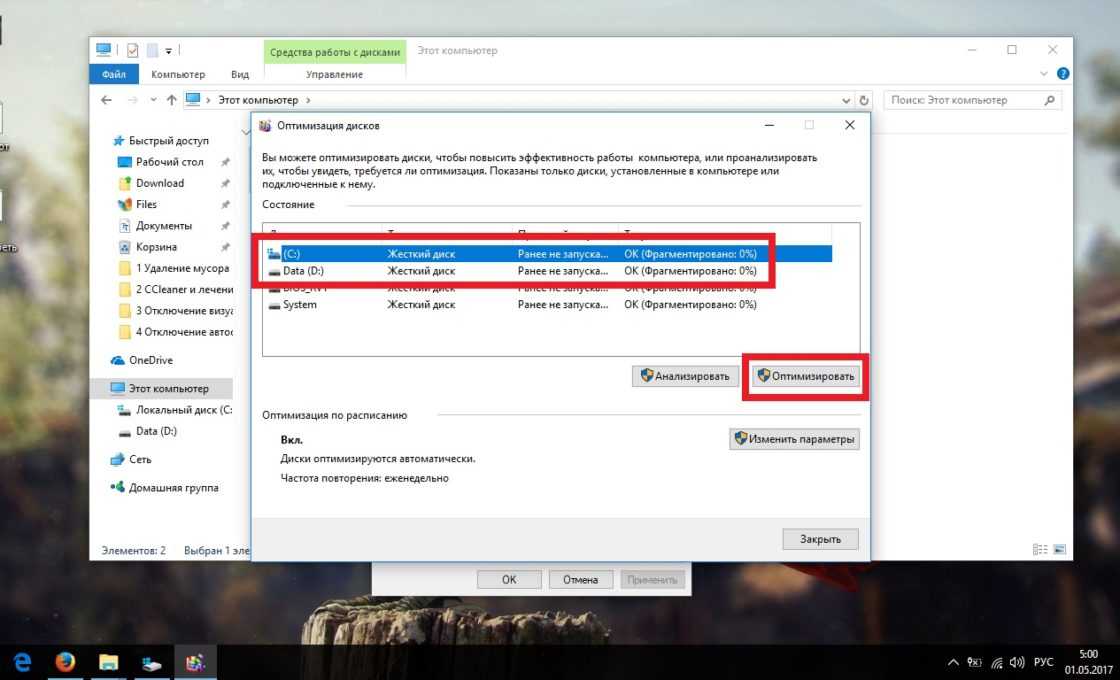Open Edge browser from taskbar
The image size is (1120, 680).
click(x=22, y=662)
